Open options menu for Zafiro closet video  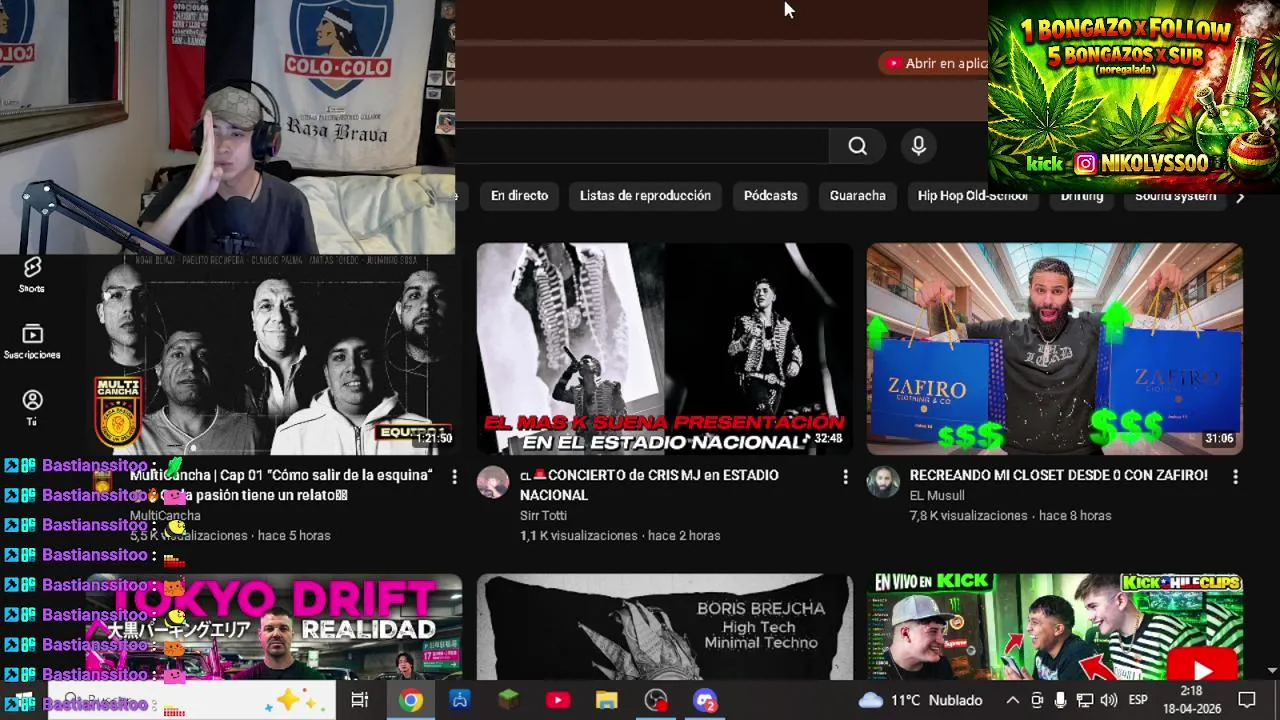[1235, 477]
